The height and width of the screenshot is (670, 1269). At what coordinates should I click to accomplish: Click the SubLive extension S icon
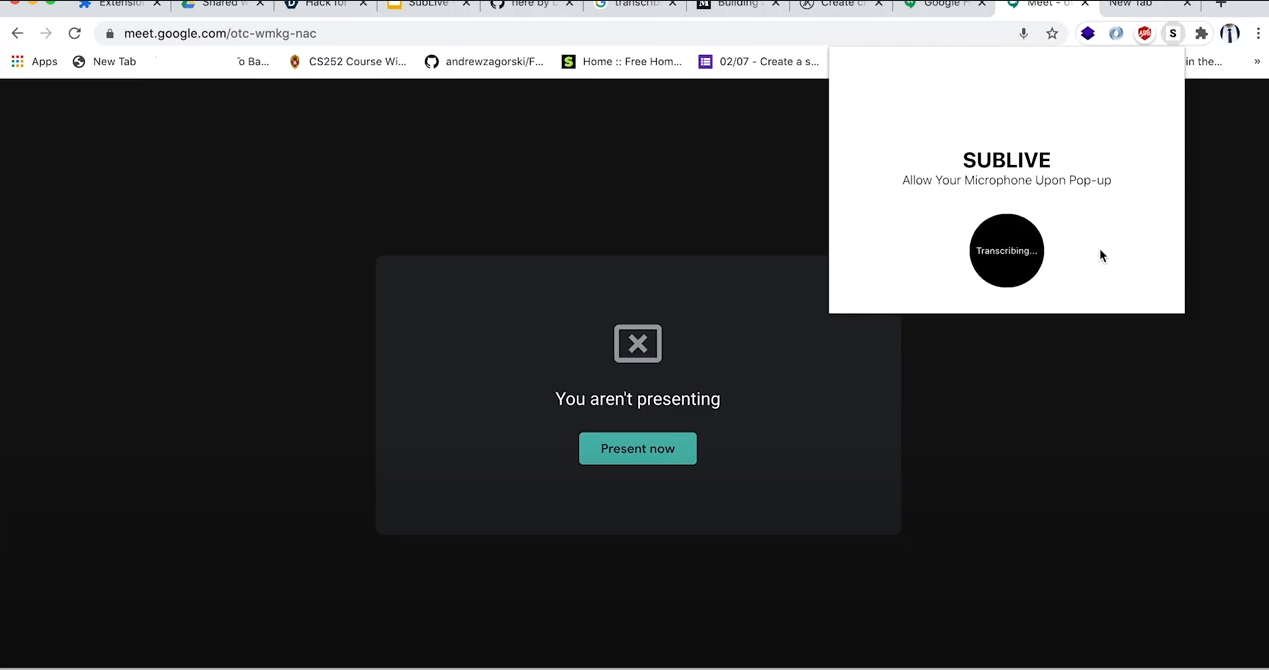[x=1173, y=34]
